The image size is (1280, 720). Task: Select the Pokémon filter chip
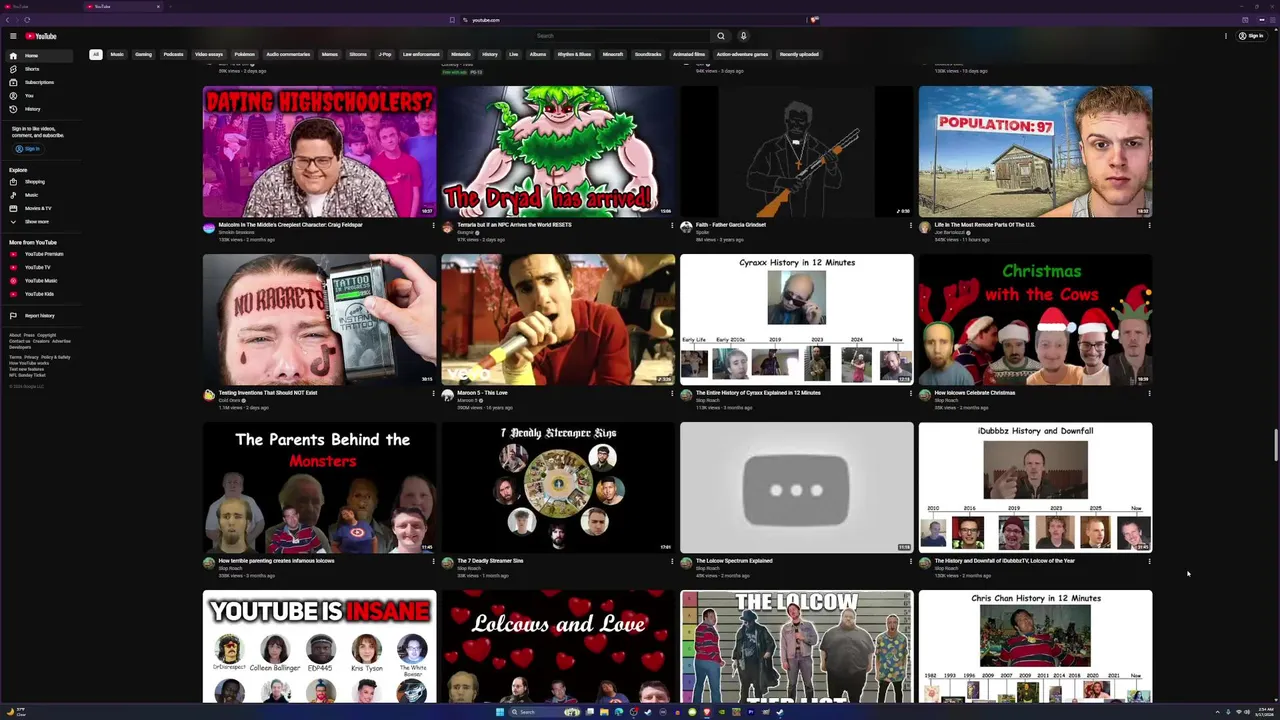[245, 54]
